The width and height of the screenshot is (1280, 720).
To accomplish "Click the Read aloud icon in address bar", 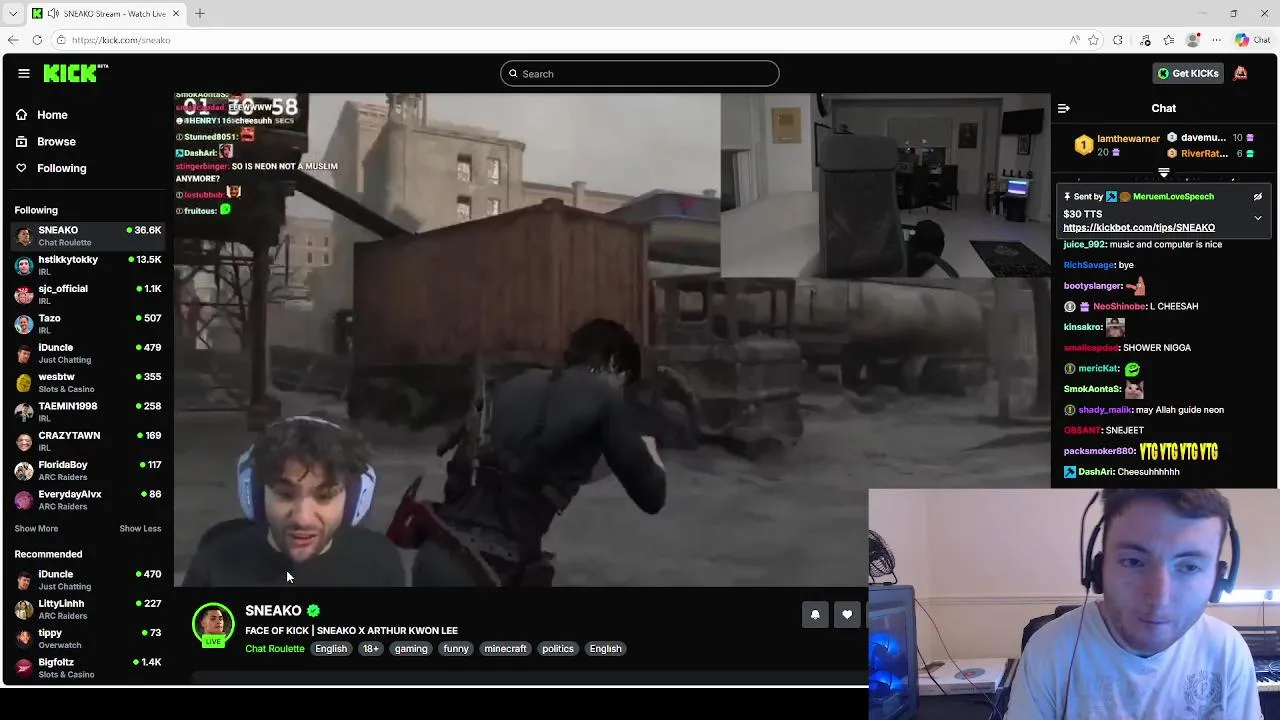I will pos(1074,40).
